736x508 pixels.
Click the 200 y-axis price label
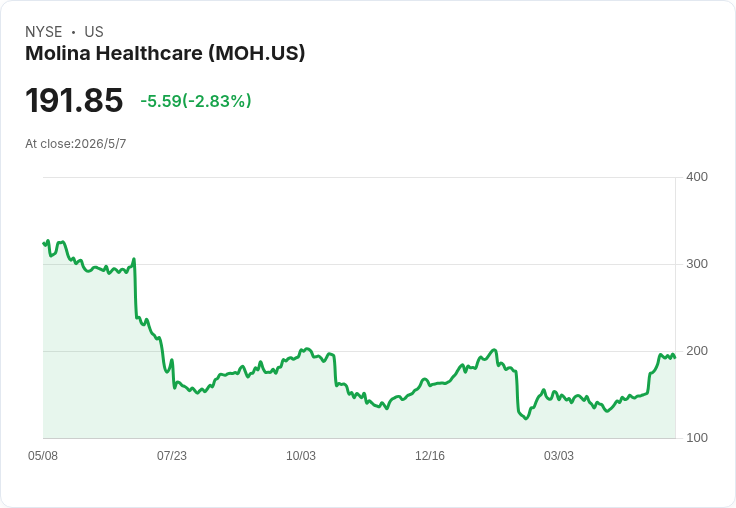(x=697, y=351)
